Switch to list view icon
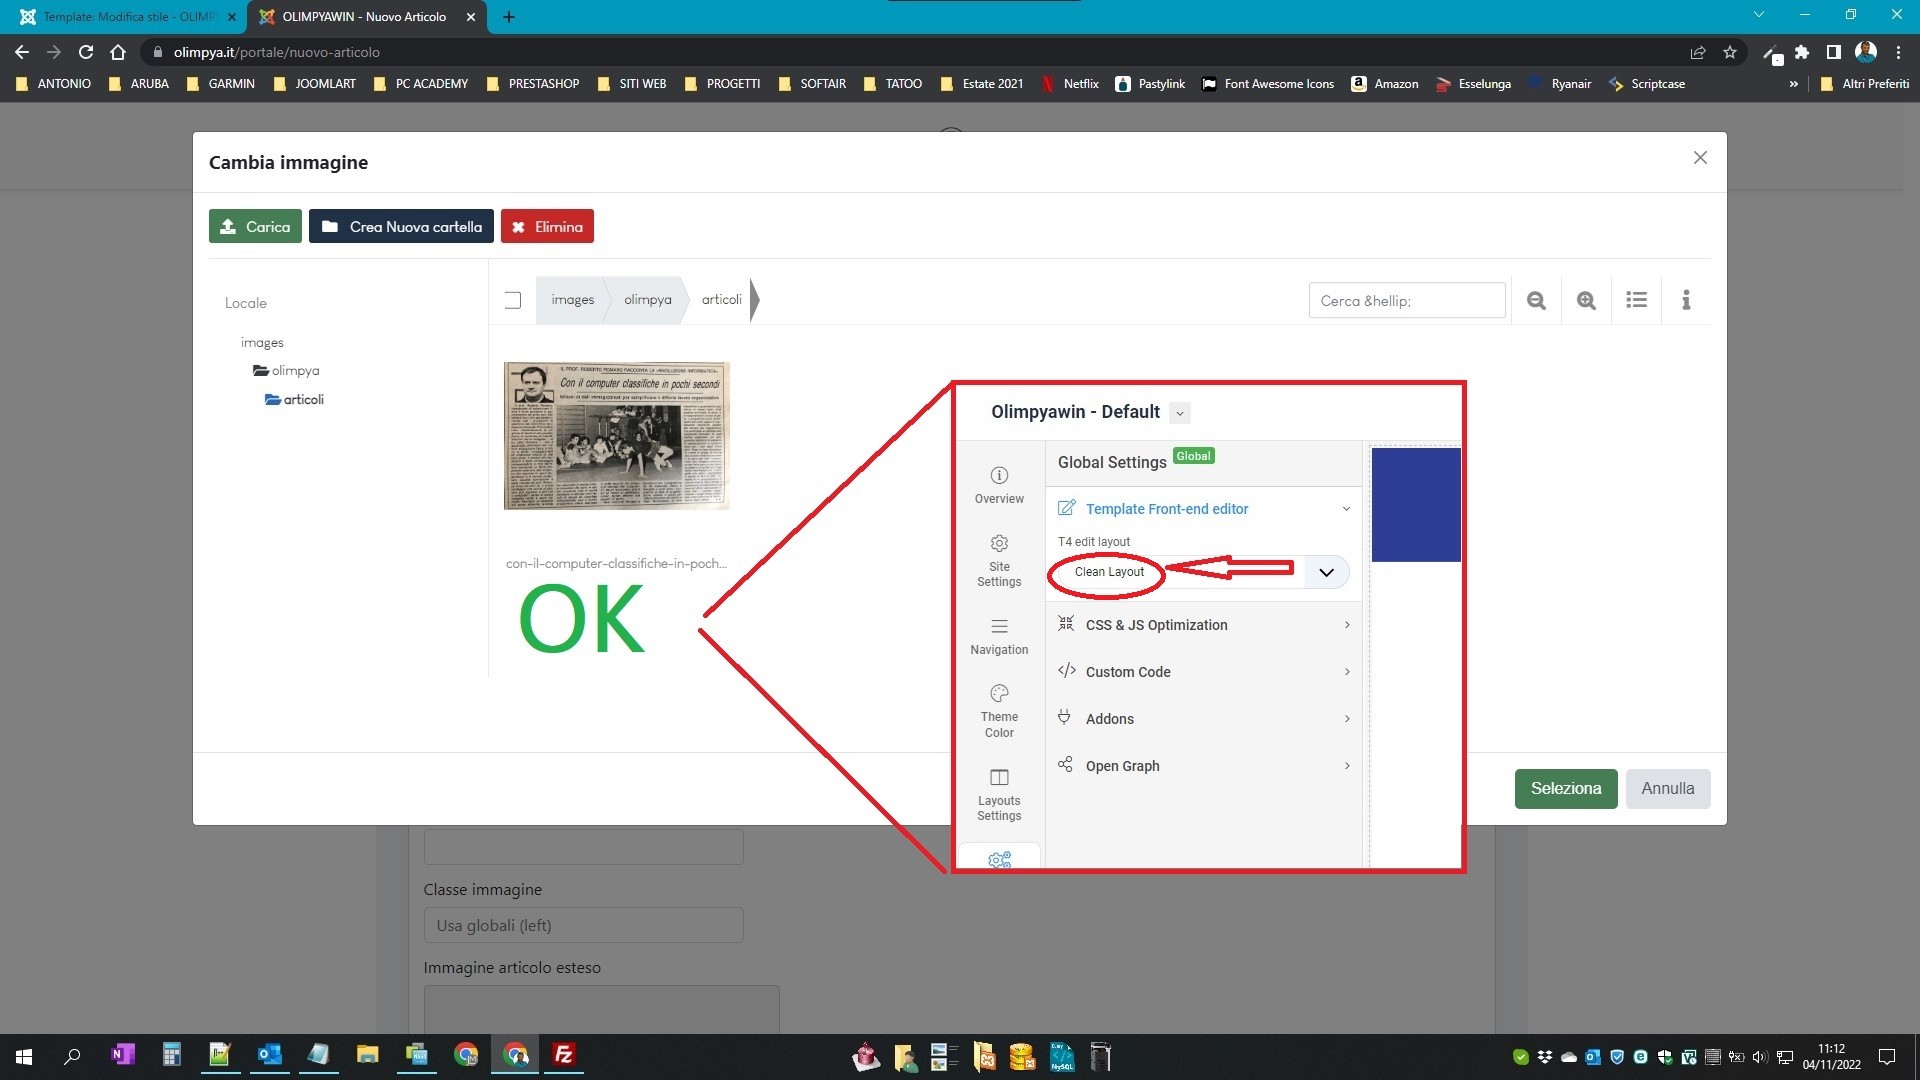This screenshot has height=1080, width=1920. point(1636,300)
